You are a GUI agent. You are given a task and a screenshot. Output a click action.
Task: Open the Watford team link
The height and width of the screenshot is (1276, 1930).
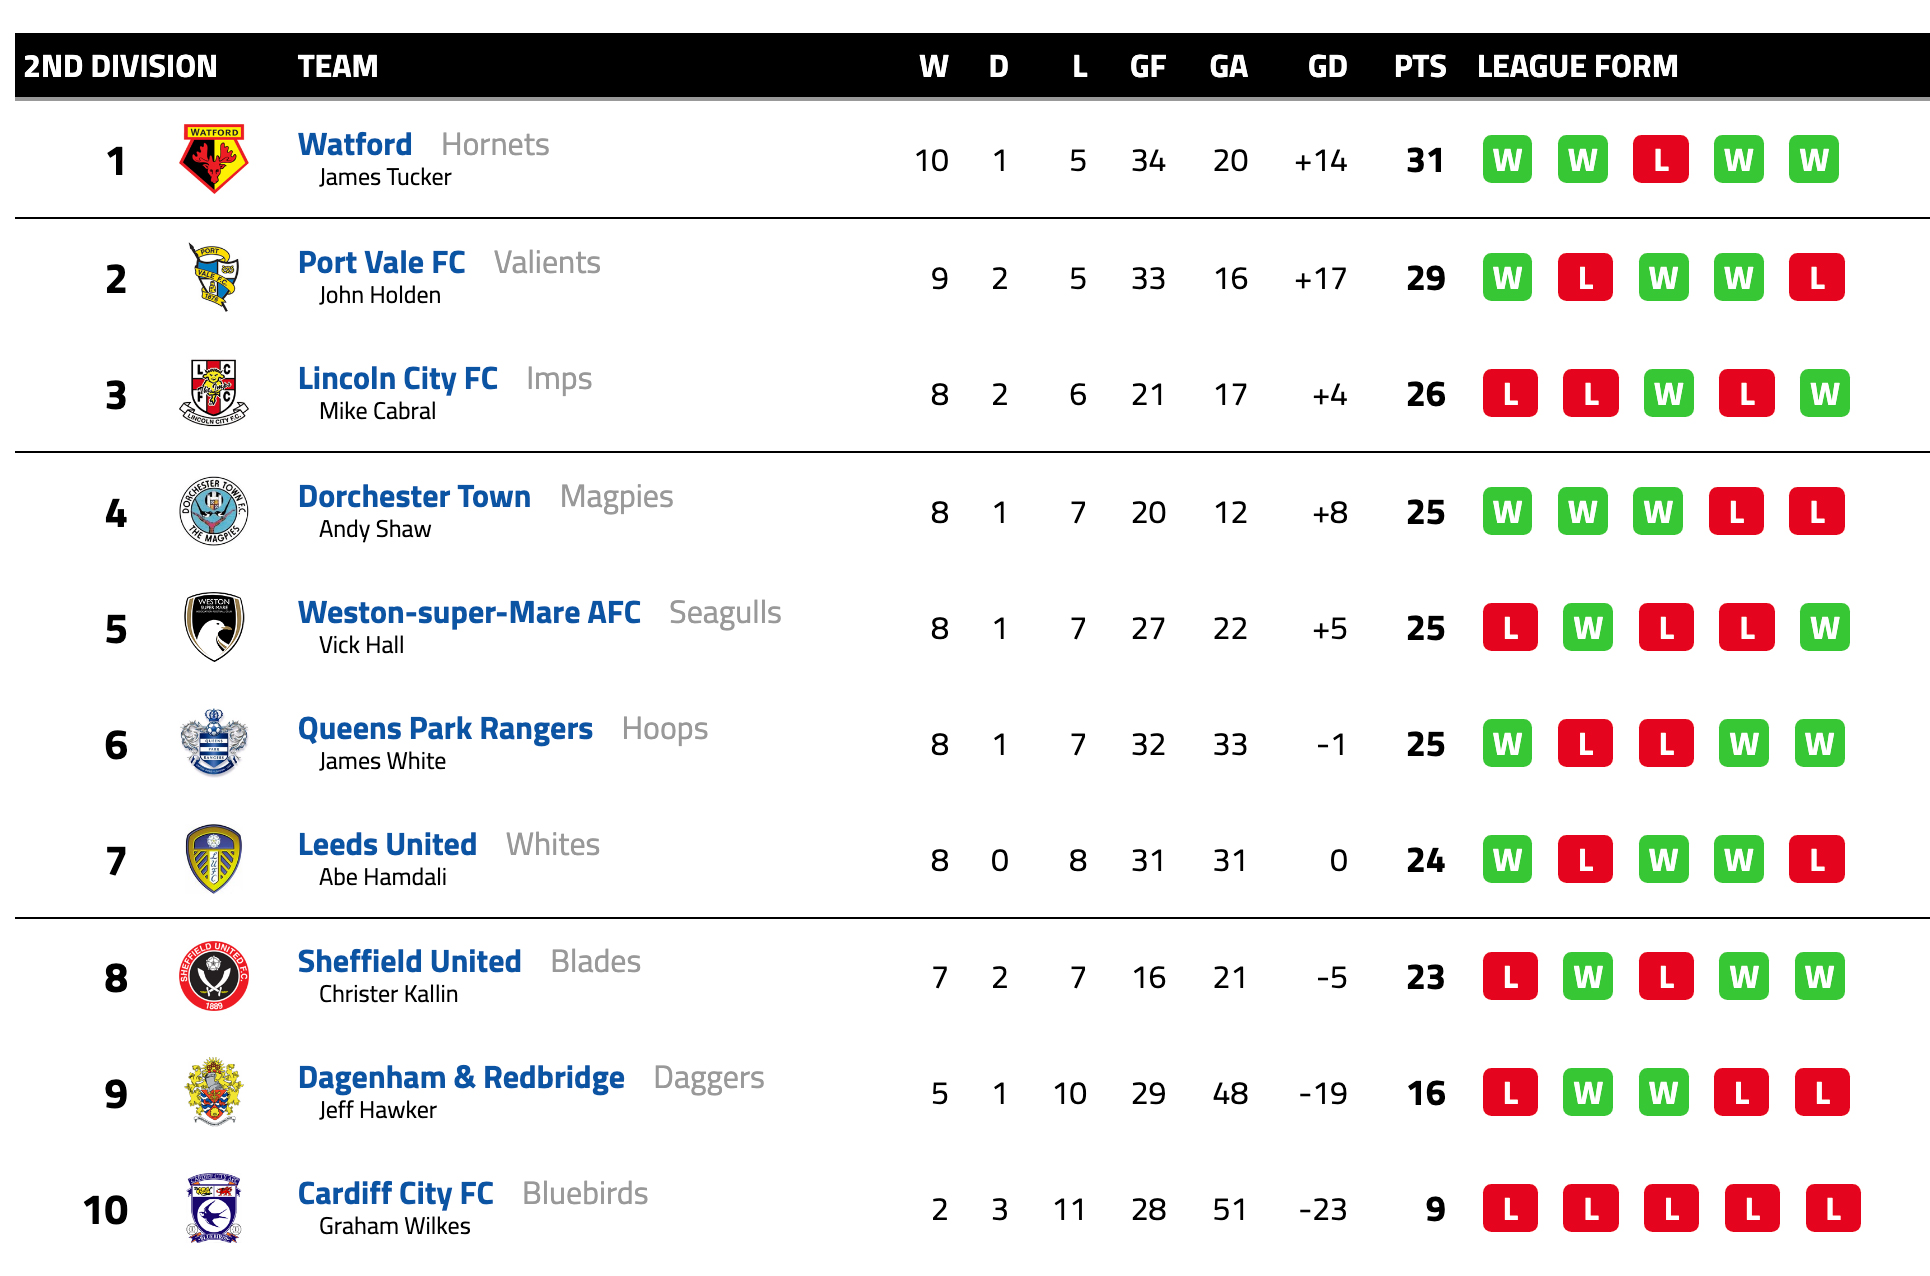pyautogui.click(x=355, y=144)
